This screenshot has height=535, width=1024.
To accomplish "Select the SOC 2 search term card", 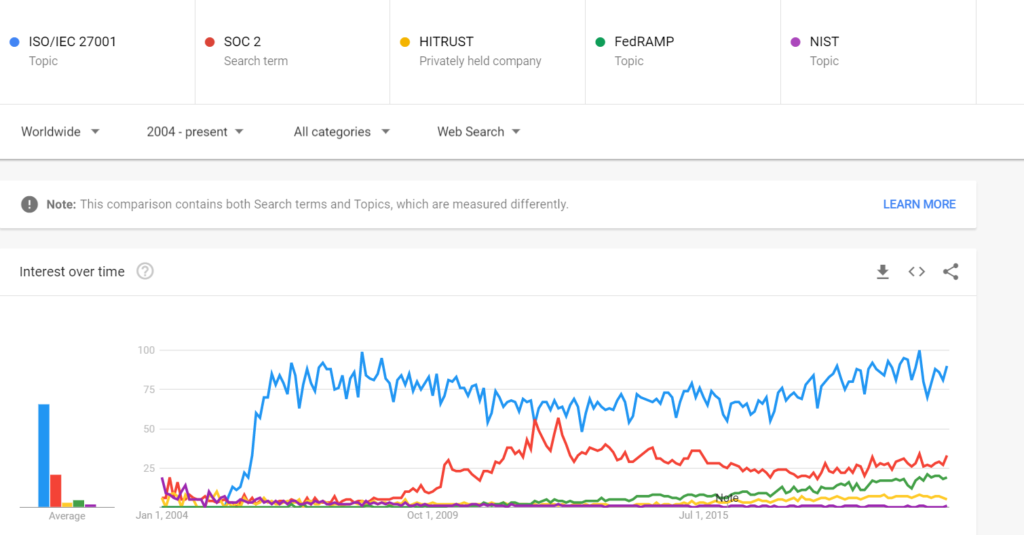I will (293, 52).
